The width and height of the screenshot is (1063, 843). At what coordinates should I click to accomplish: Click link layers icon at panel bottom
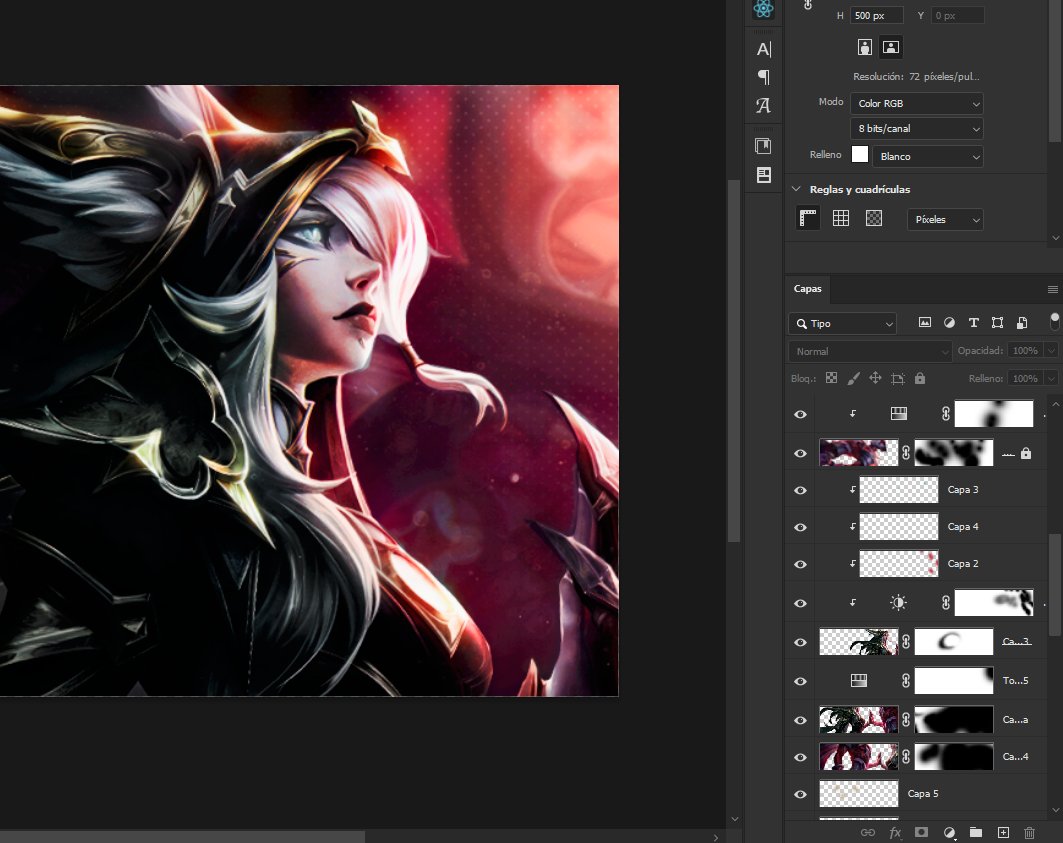[868, 832]
